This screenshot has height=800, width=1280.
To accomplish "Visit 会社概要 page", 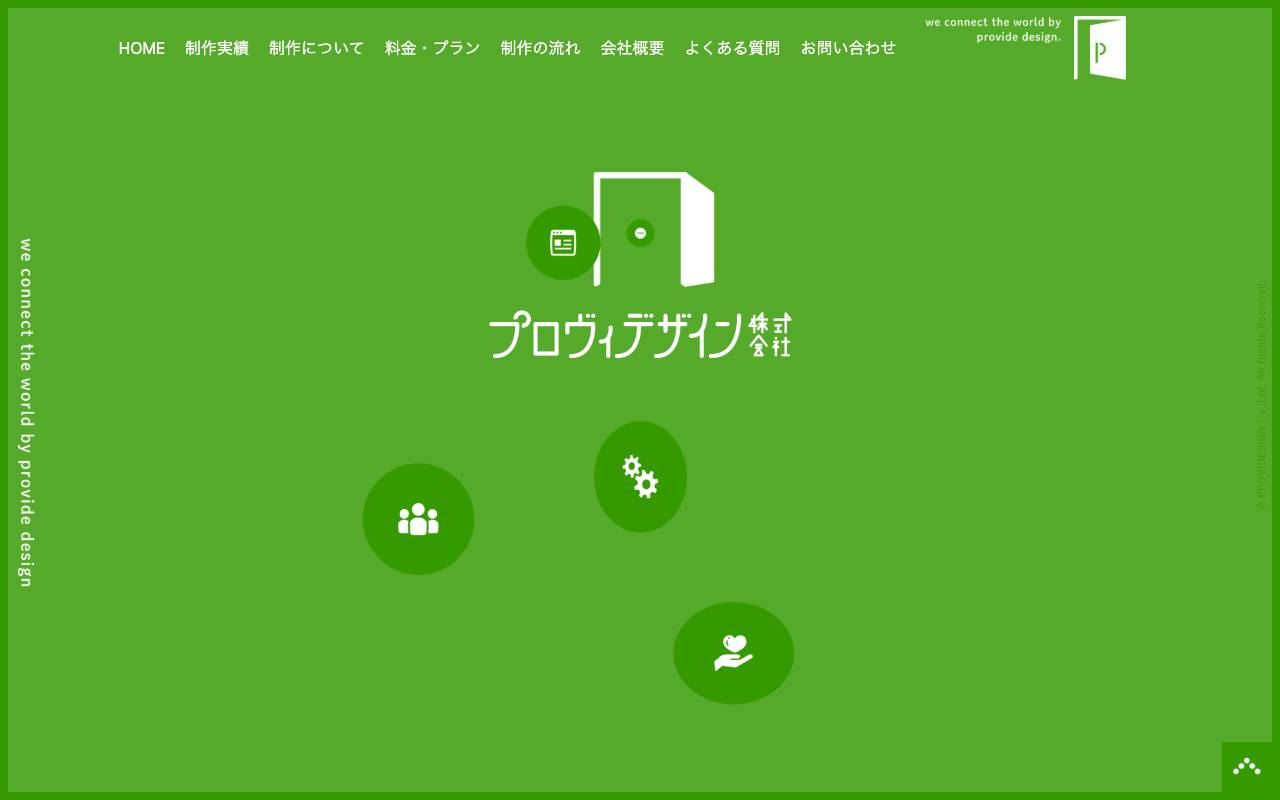I will click(x=632, y=48).
